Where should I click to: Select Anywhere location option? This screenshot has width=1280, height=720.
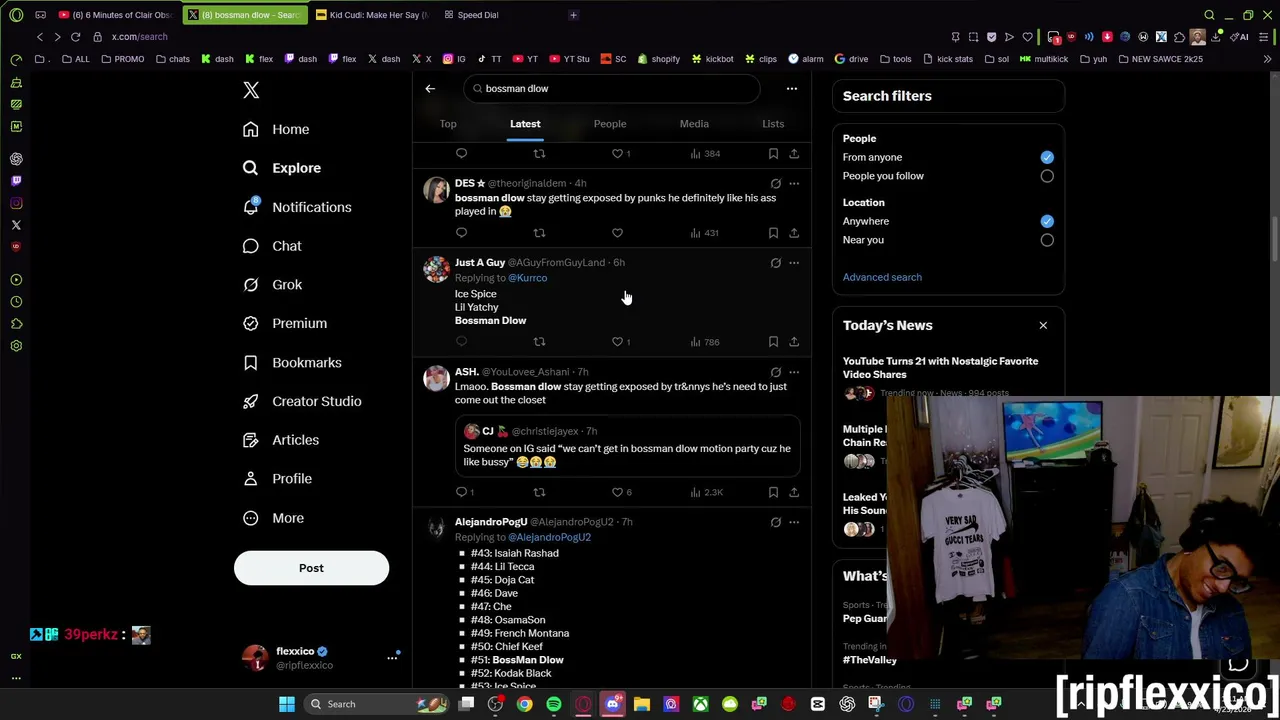[x=1047, y=221]
